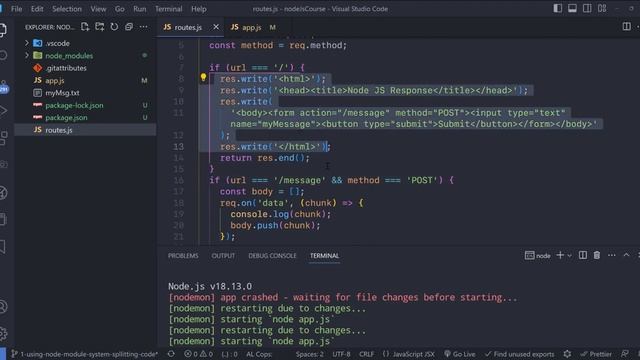Change end of line sequence CRLF

pos(366,354)
